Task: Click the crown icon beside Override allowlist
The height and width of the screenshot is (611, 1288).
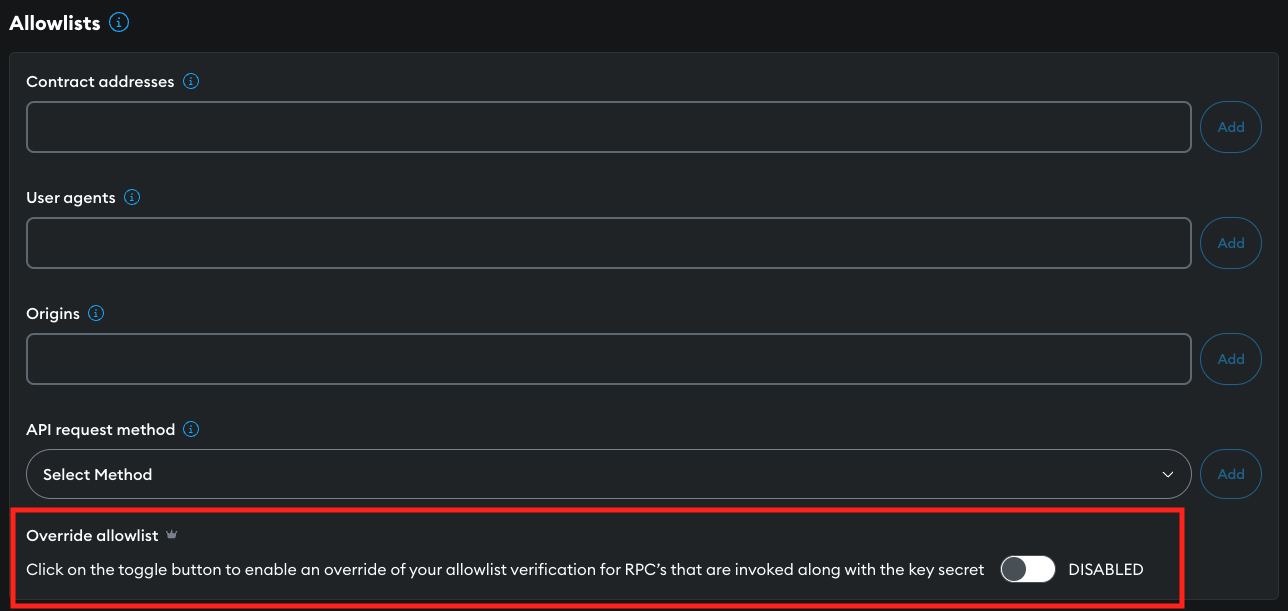Action: [171, 535]
